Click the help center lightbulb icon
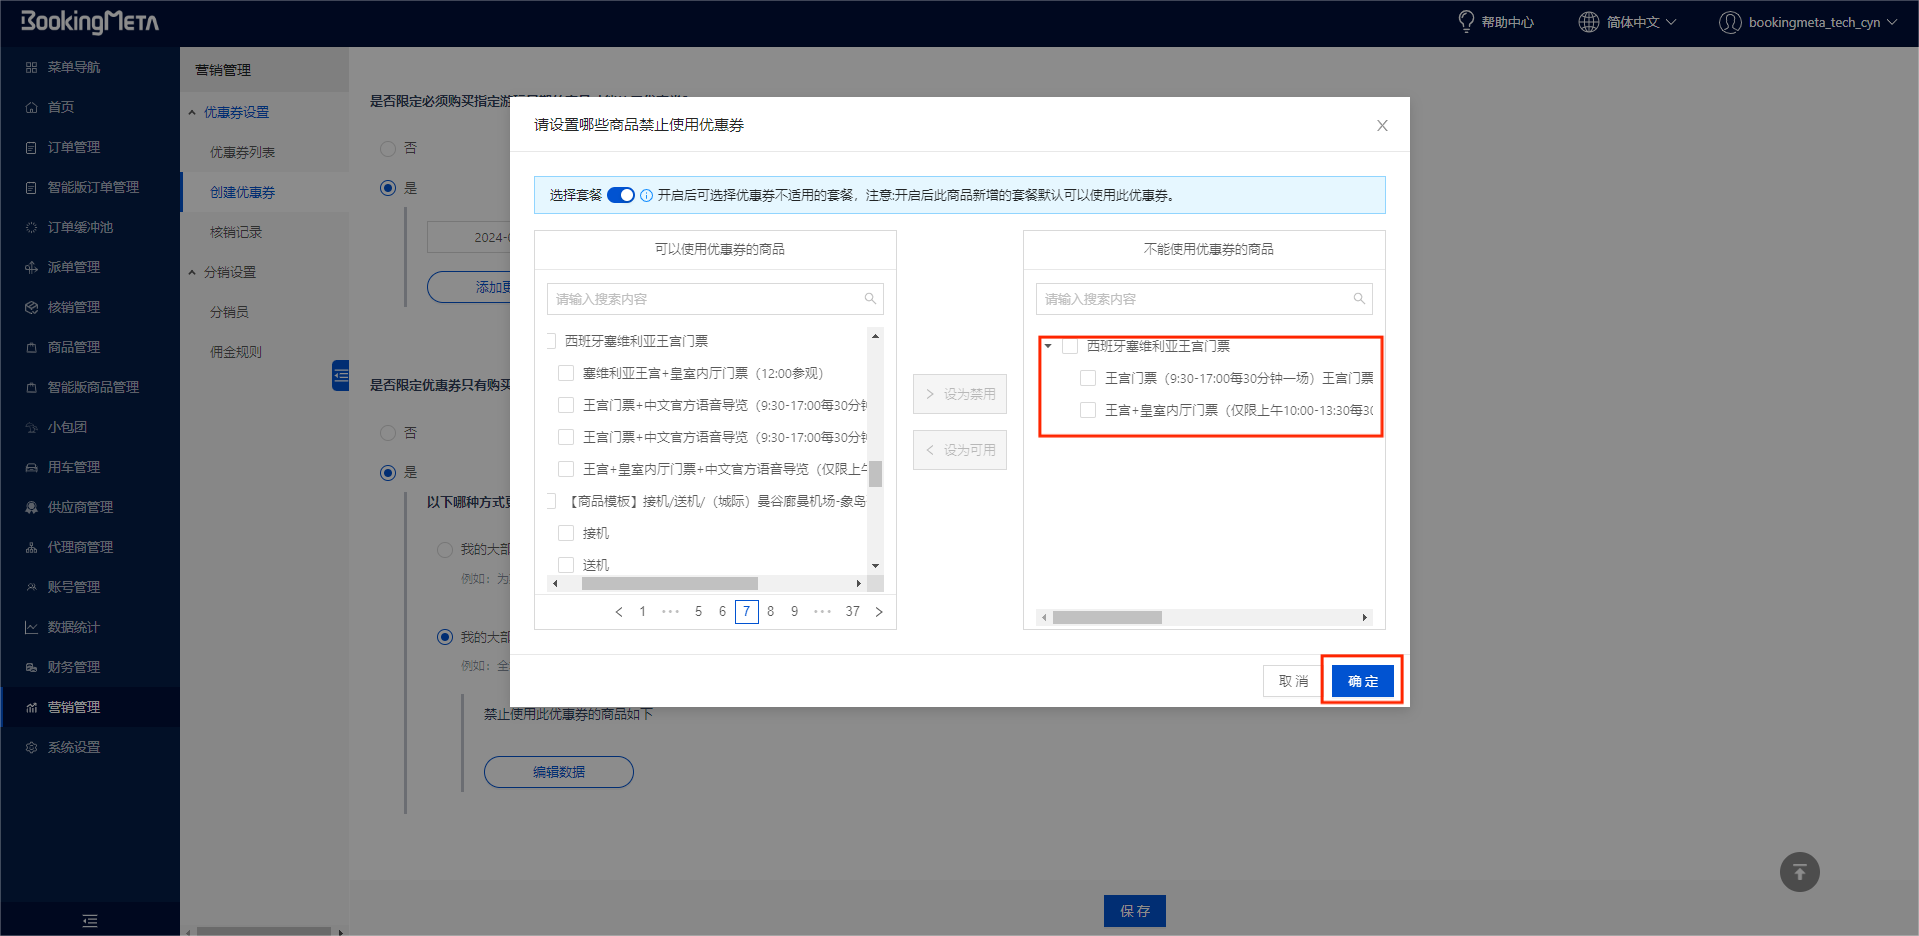 click(x=1466, y=21)
